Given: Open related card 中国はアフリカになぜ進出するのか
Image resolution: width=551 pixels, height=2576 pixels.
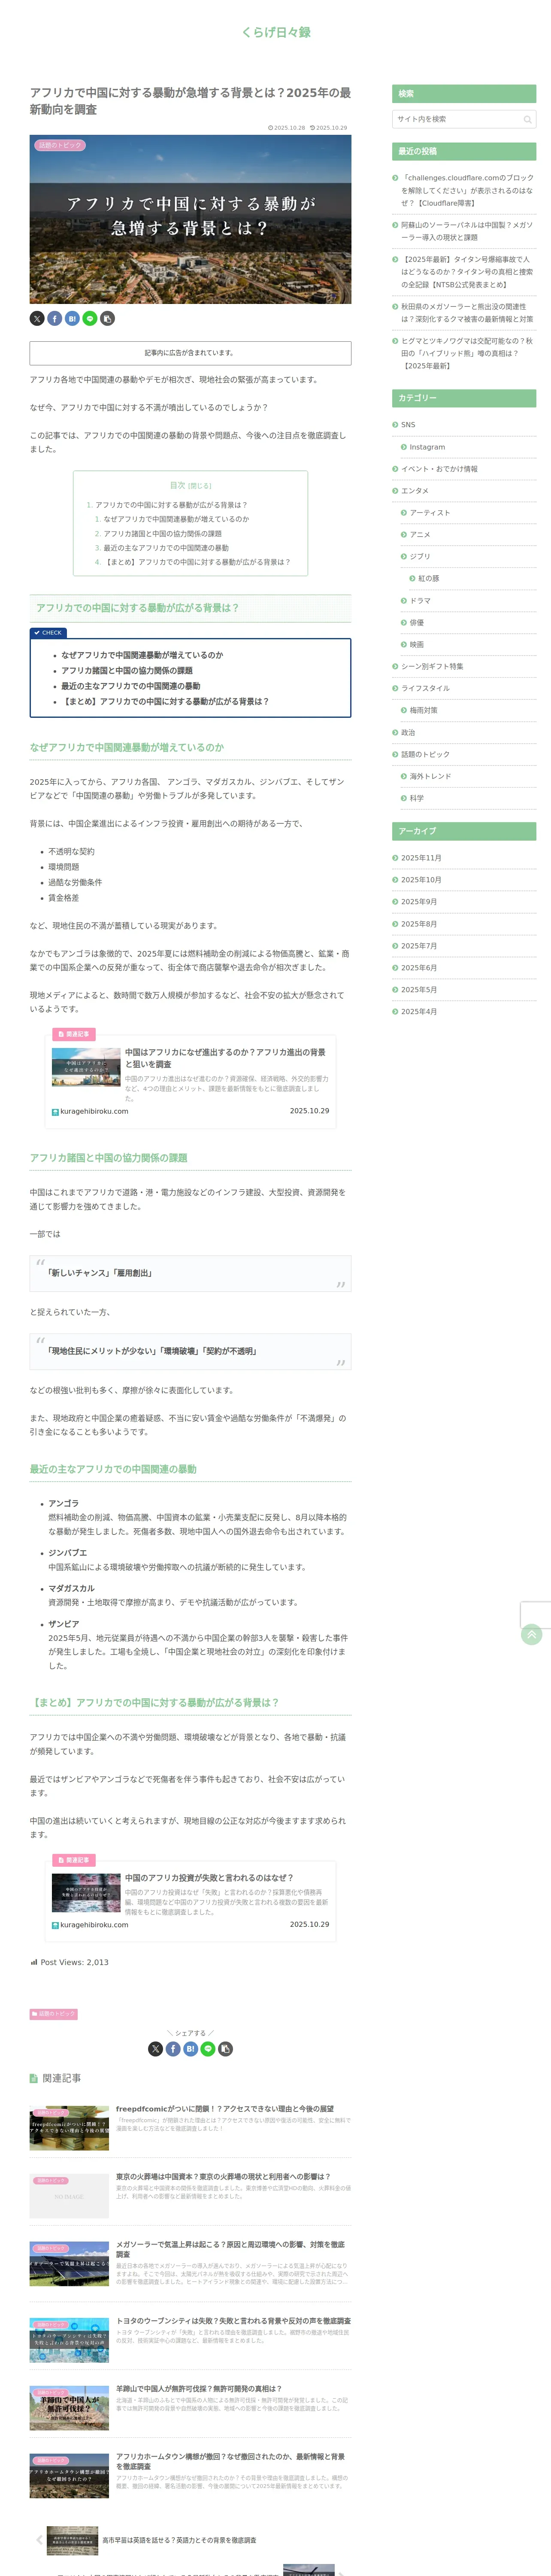Looking at the screenshot, I should (190, 1082).
